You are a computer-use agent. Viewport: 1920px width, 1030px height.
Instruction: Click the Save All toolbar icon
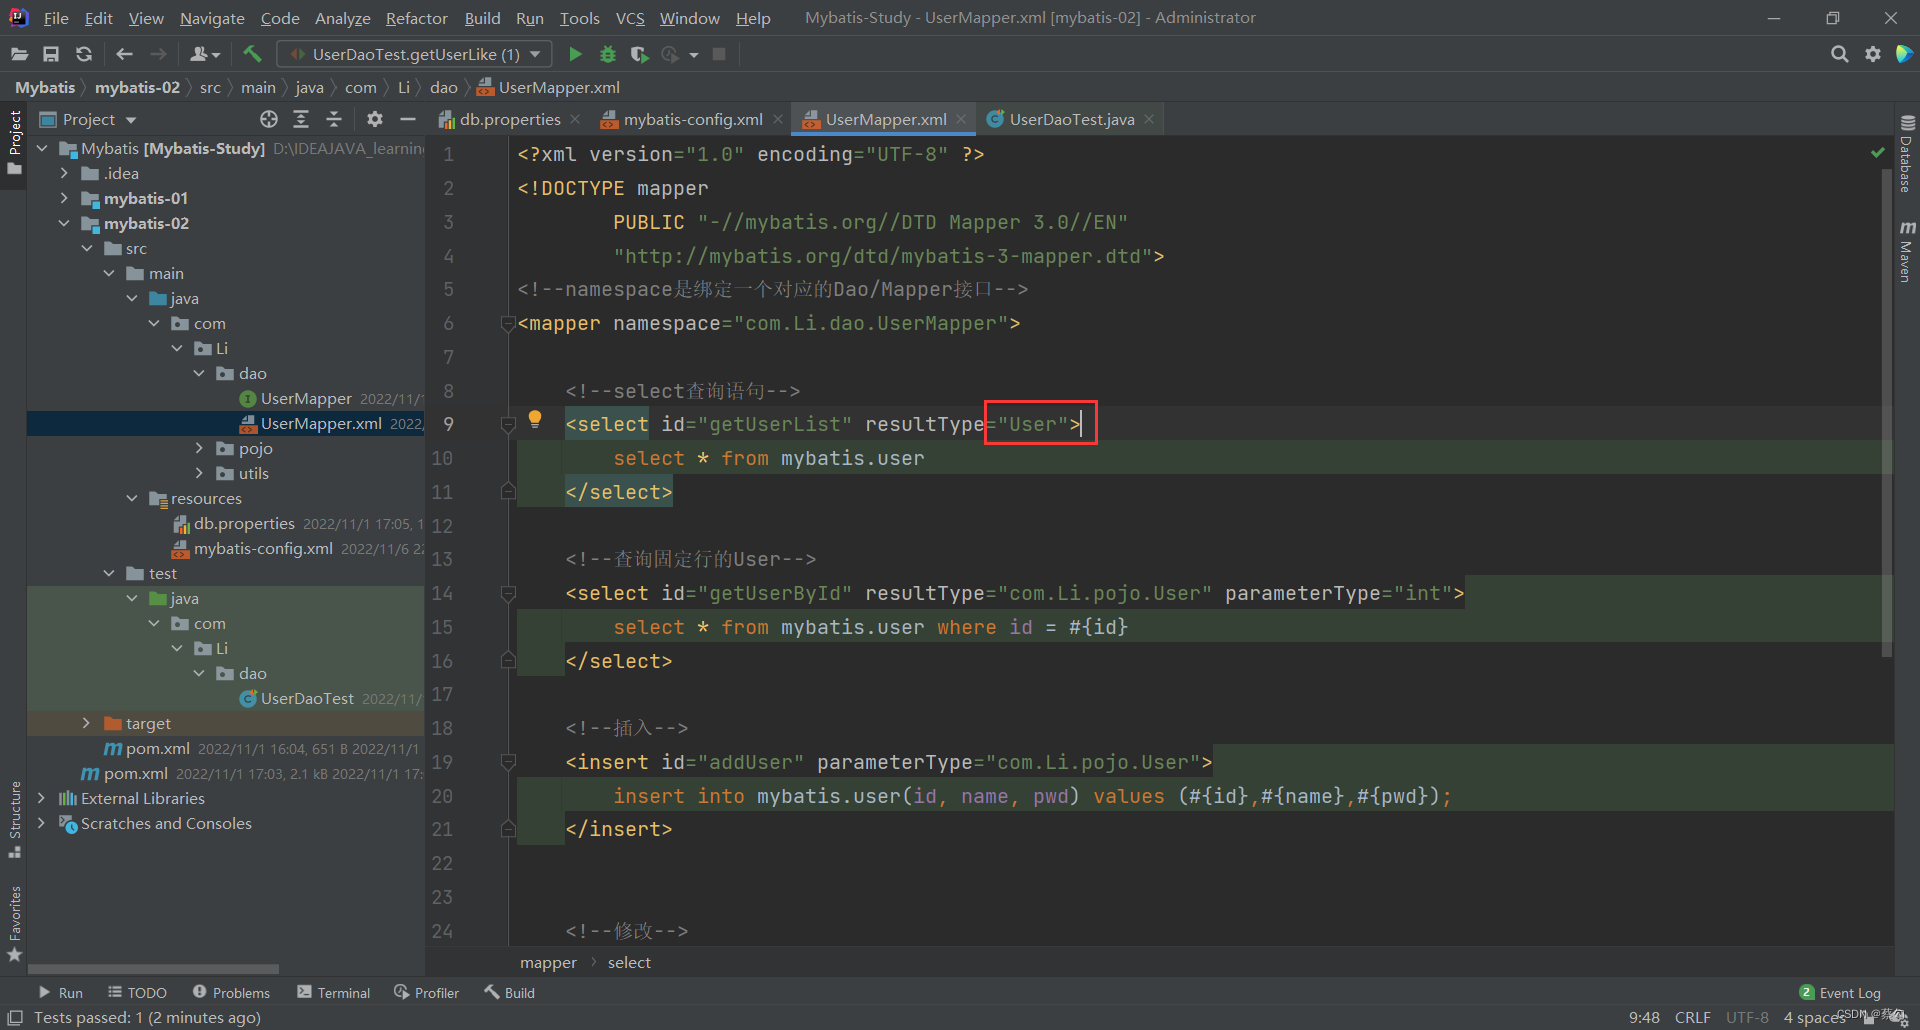(51, 54)
